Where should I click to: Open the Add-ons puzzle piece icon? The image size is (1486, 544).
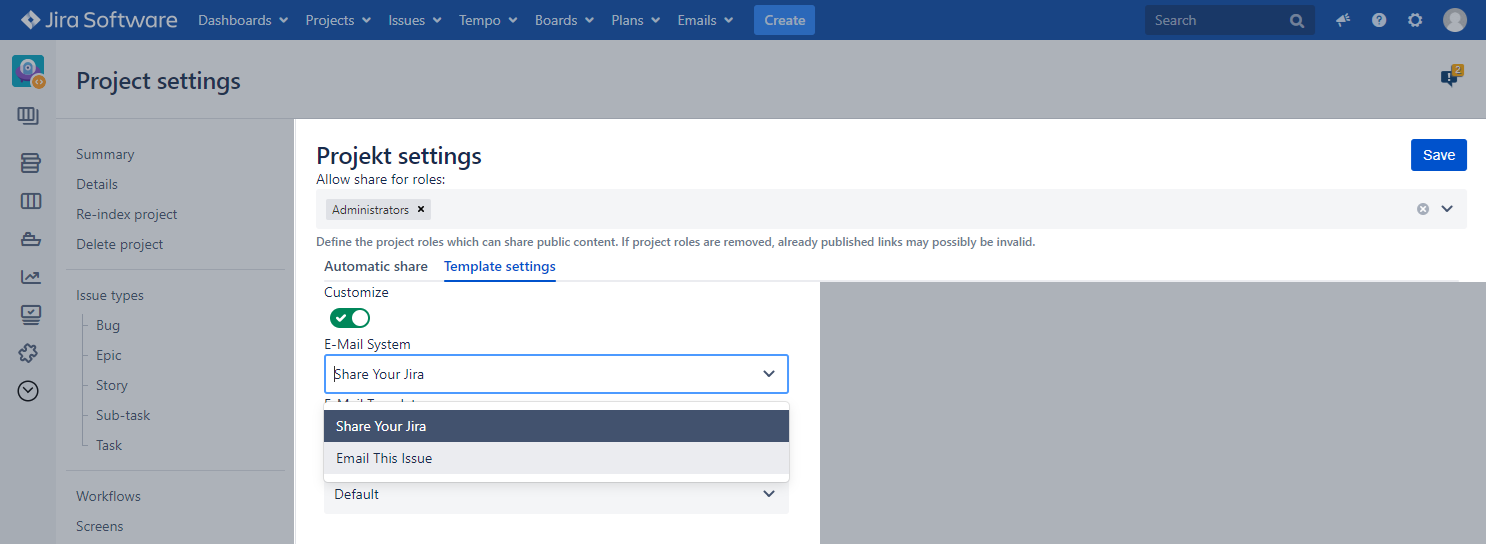[x=30, y=353]
